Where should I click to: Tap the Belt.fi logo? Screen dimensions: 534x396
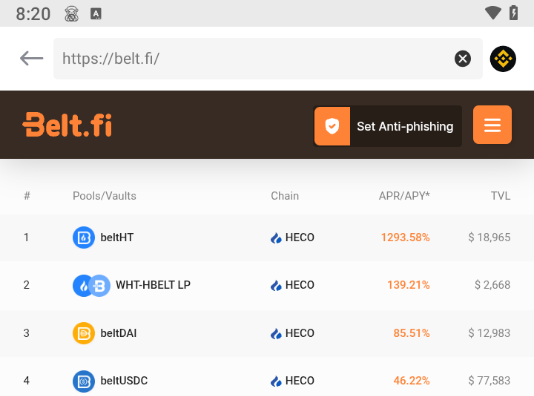point(67,125)
